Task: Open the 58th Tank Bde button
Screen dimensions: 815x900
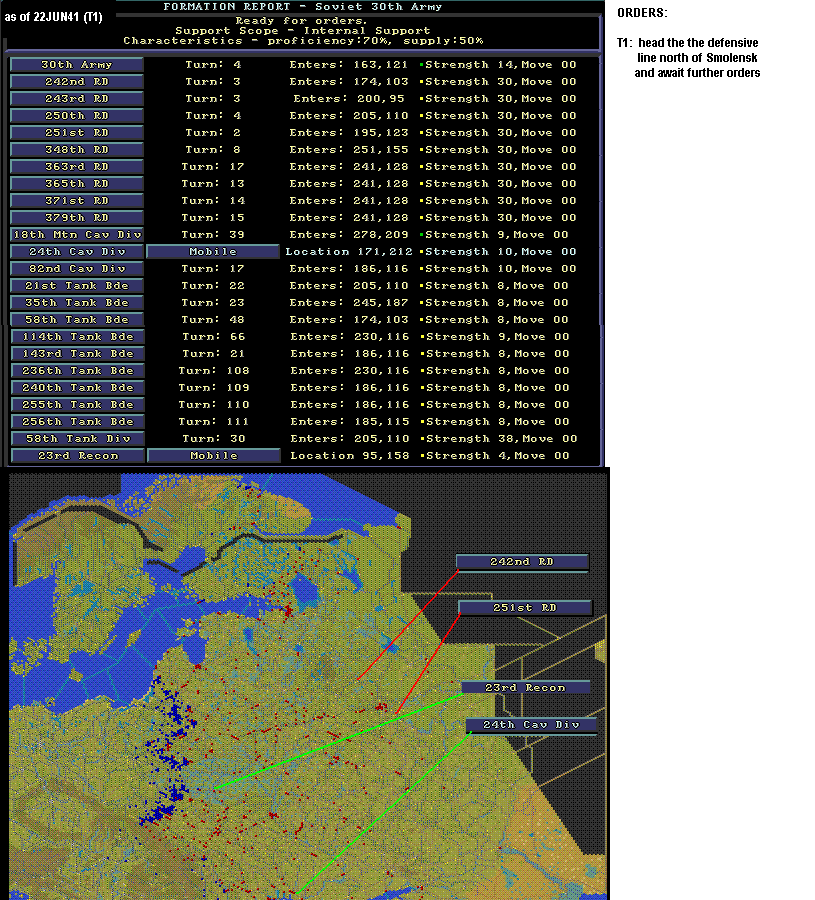Action: click(x=76, y=320)
